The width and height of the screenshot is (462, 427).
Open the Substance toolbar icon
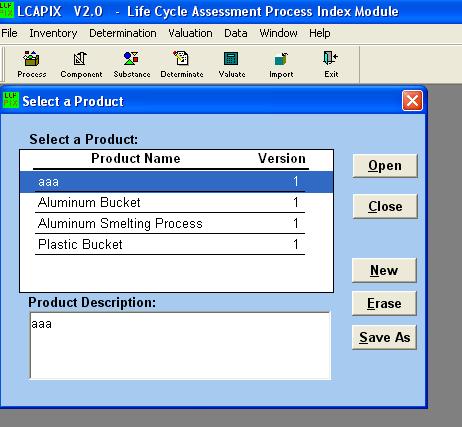point(131,58)
